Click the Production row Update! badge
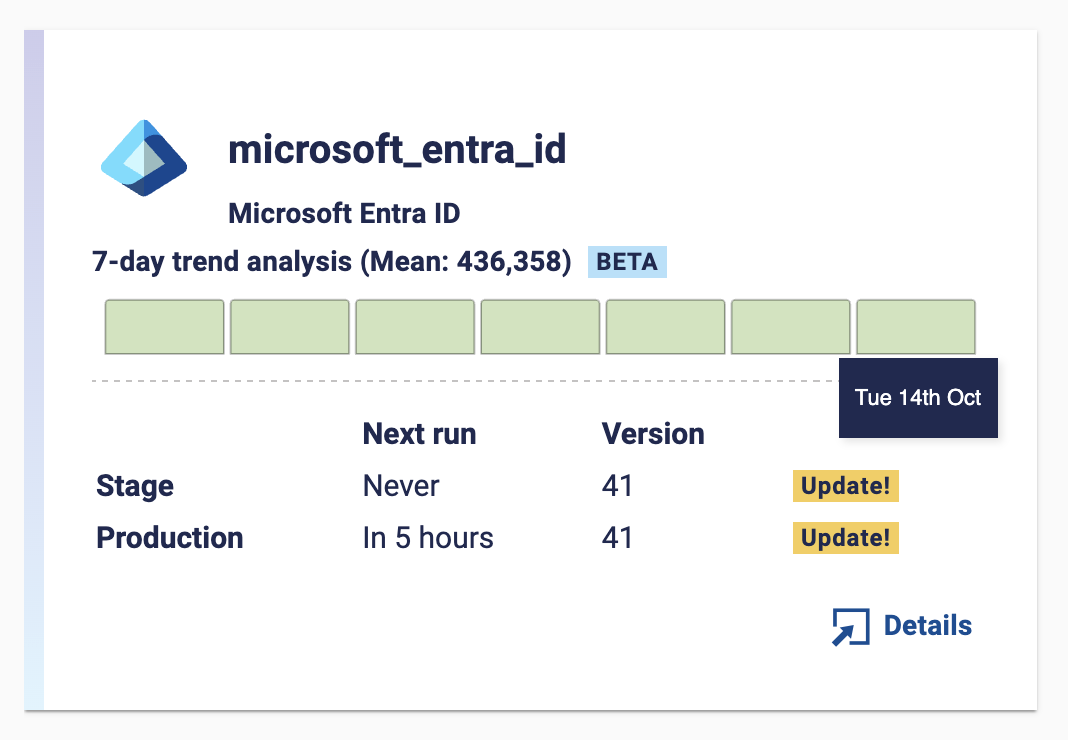Viewport: 1068px width, 740px height. coord(845,538)
